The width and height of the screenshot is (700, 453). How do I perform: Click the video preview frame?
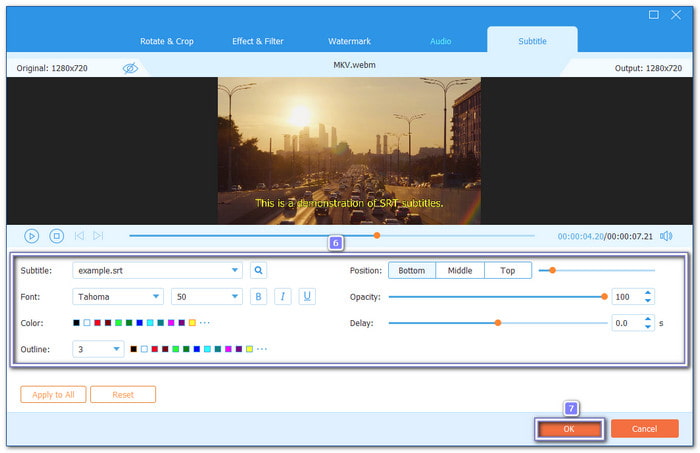point(349,151)
